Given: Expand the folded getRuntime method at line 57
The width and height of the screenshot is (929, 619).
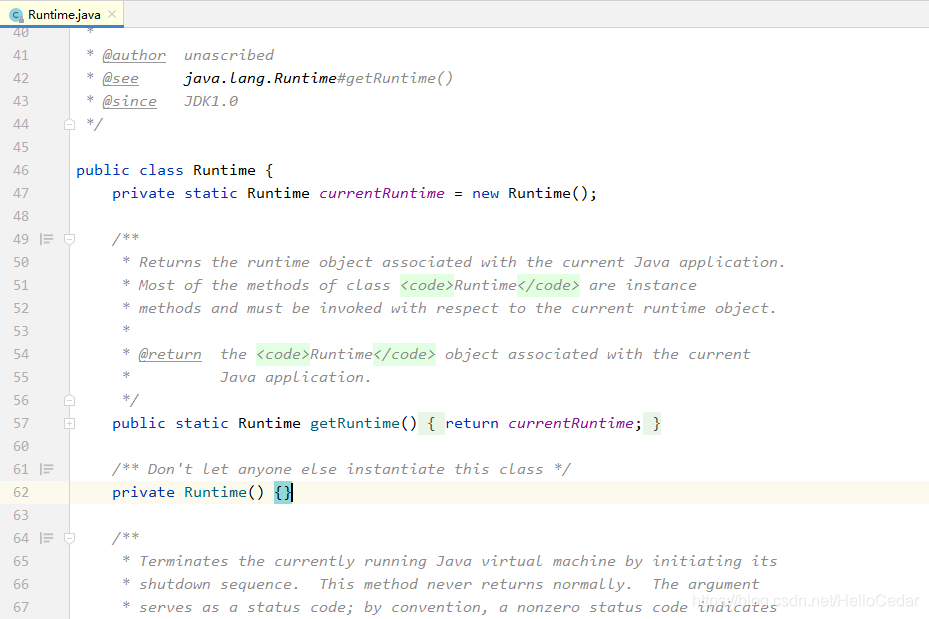Looking at the screenshot, I should click(x=69, y=424).
